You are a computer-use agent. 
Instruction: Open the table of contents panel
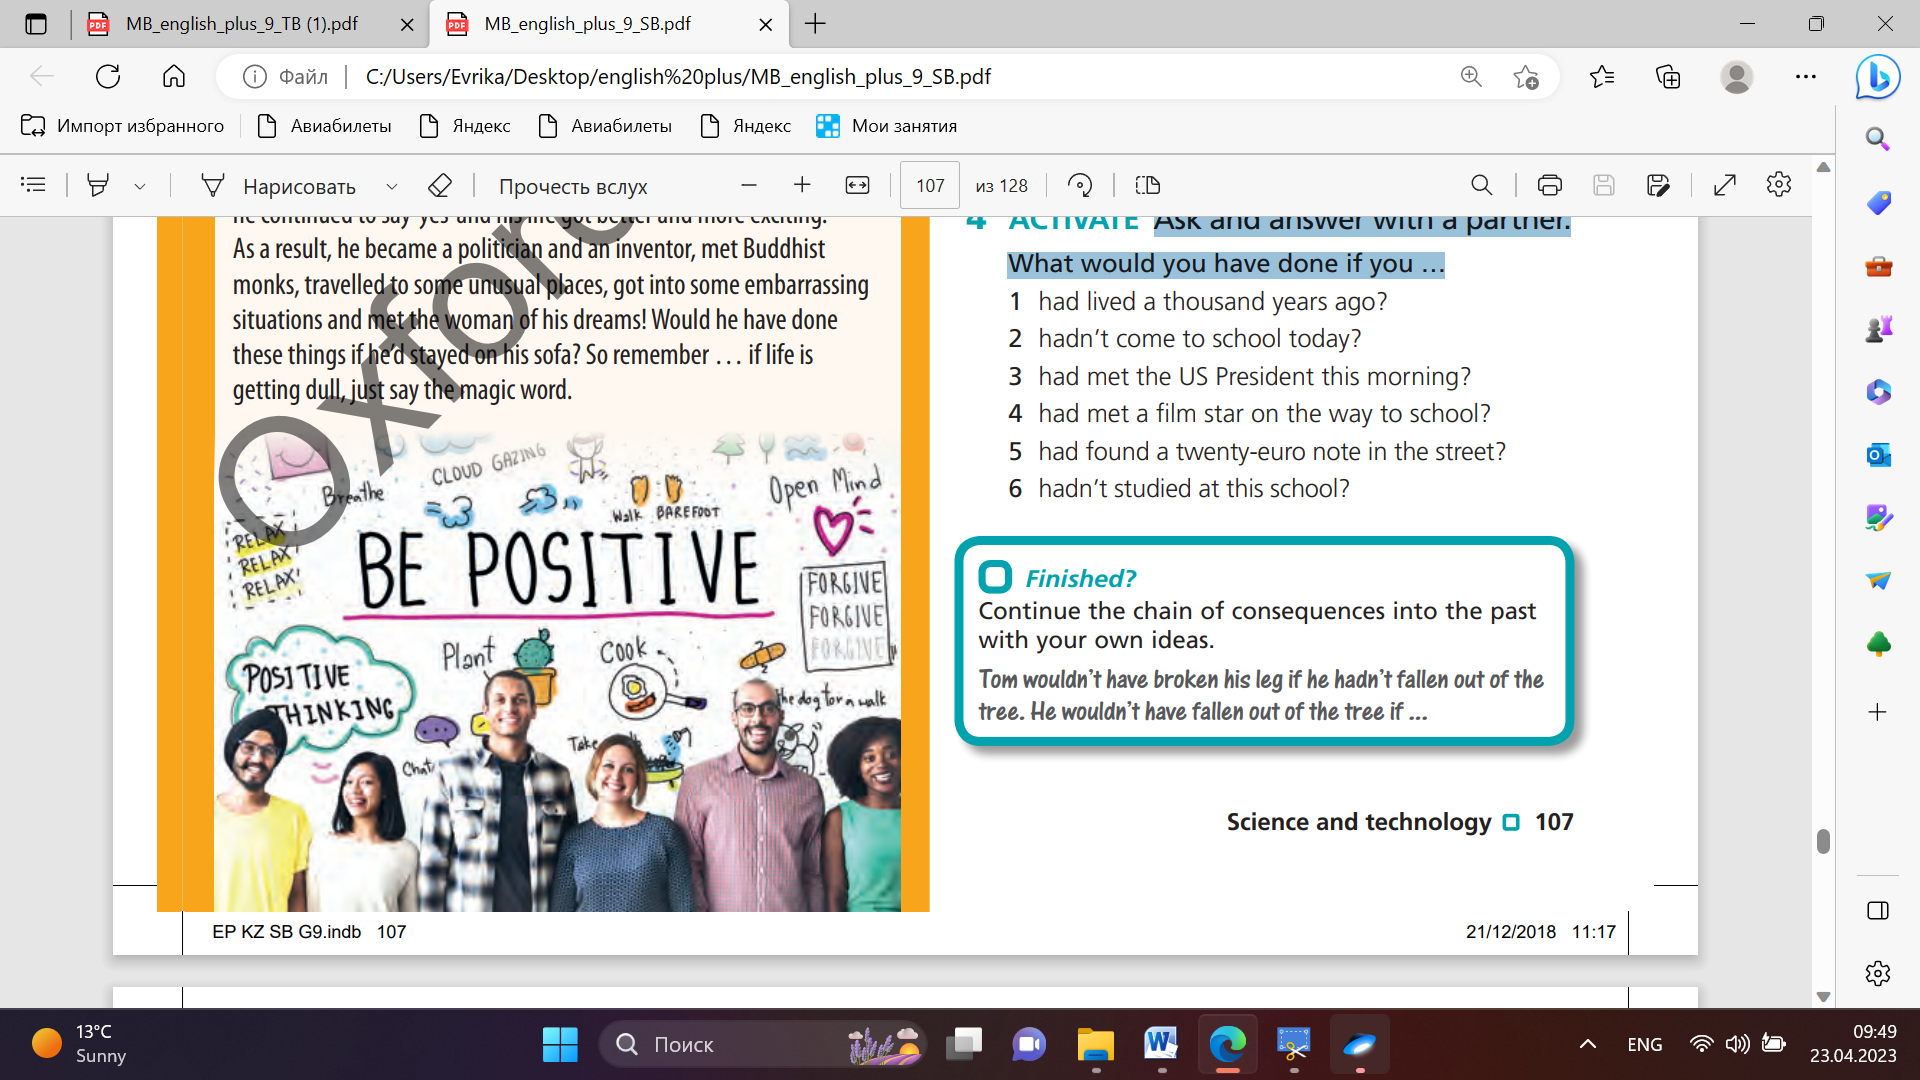33,185
